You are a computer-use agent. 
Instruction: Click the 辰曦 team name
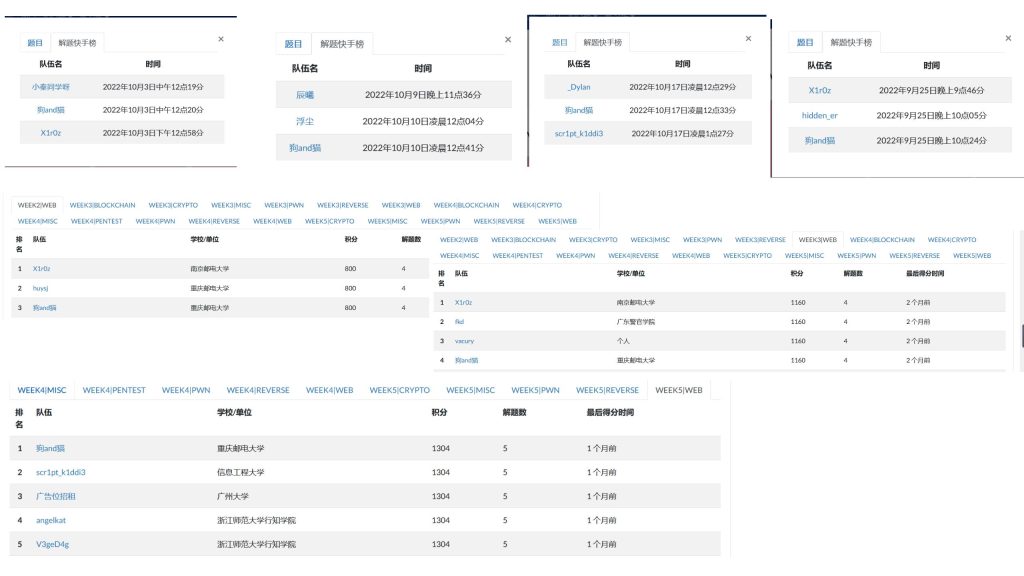point(305,94)
